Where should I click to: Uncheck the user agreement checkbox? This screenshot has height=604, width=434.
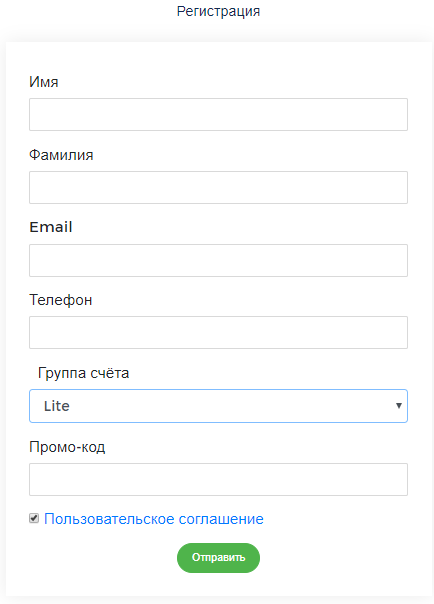click(x=34, y=518)
